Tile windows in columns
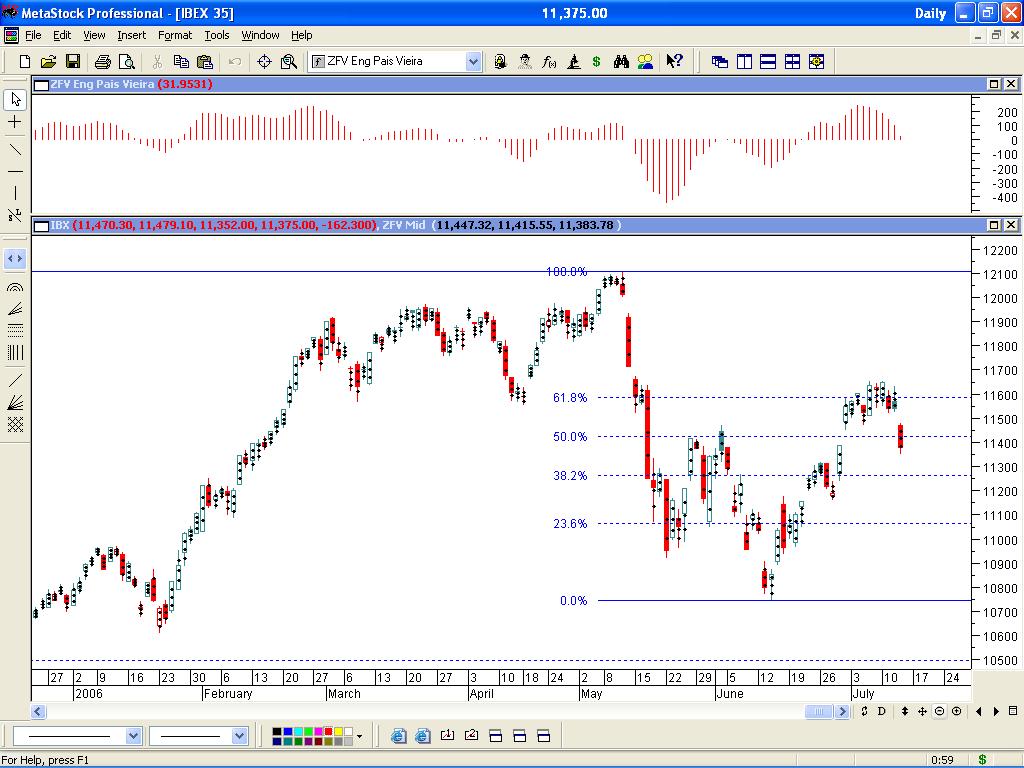Viewport: 1024px width, 768px height. pos(744,61)
